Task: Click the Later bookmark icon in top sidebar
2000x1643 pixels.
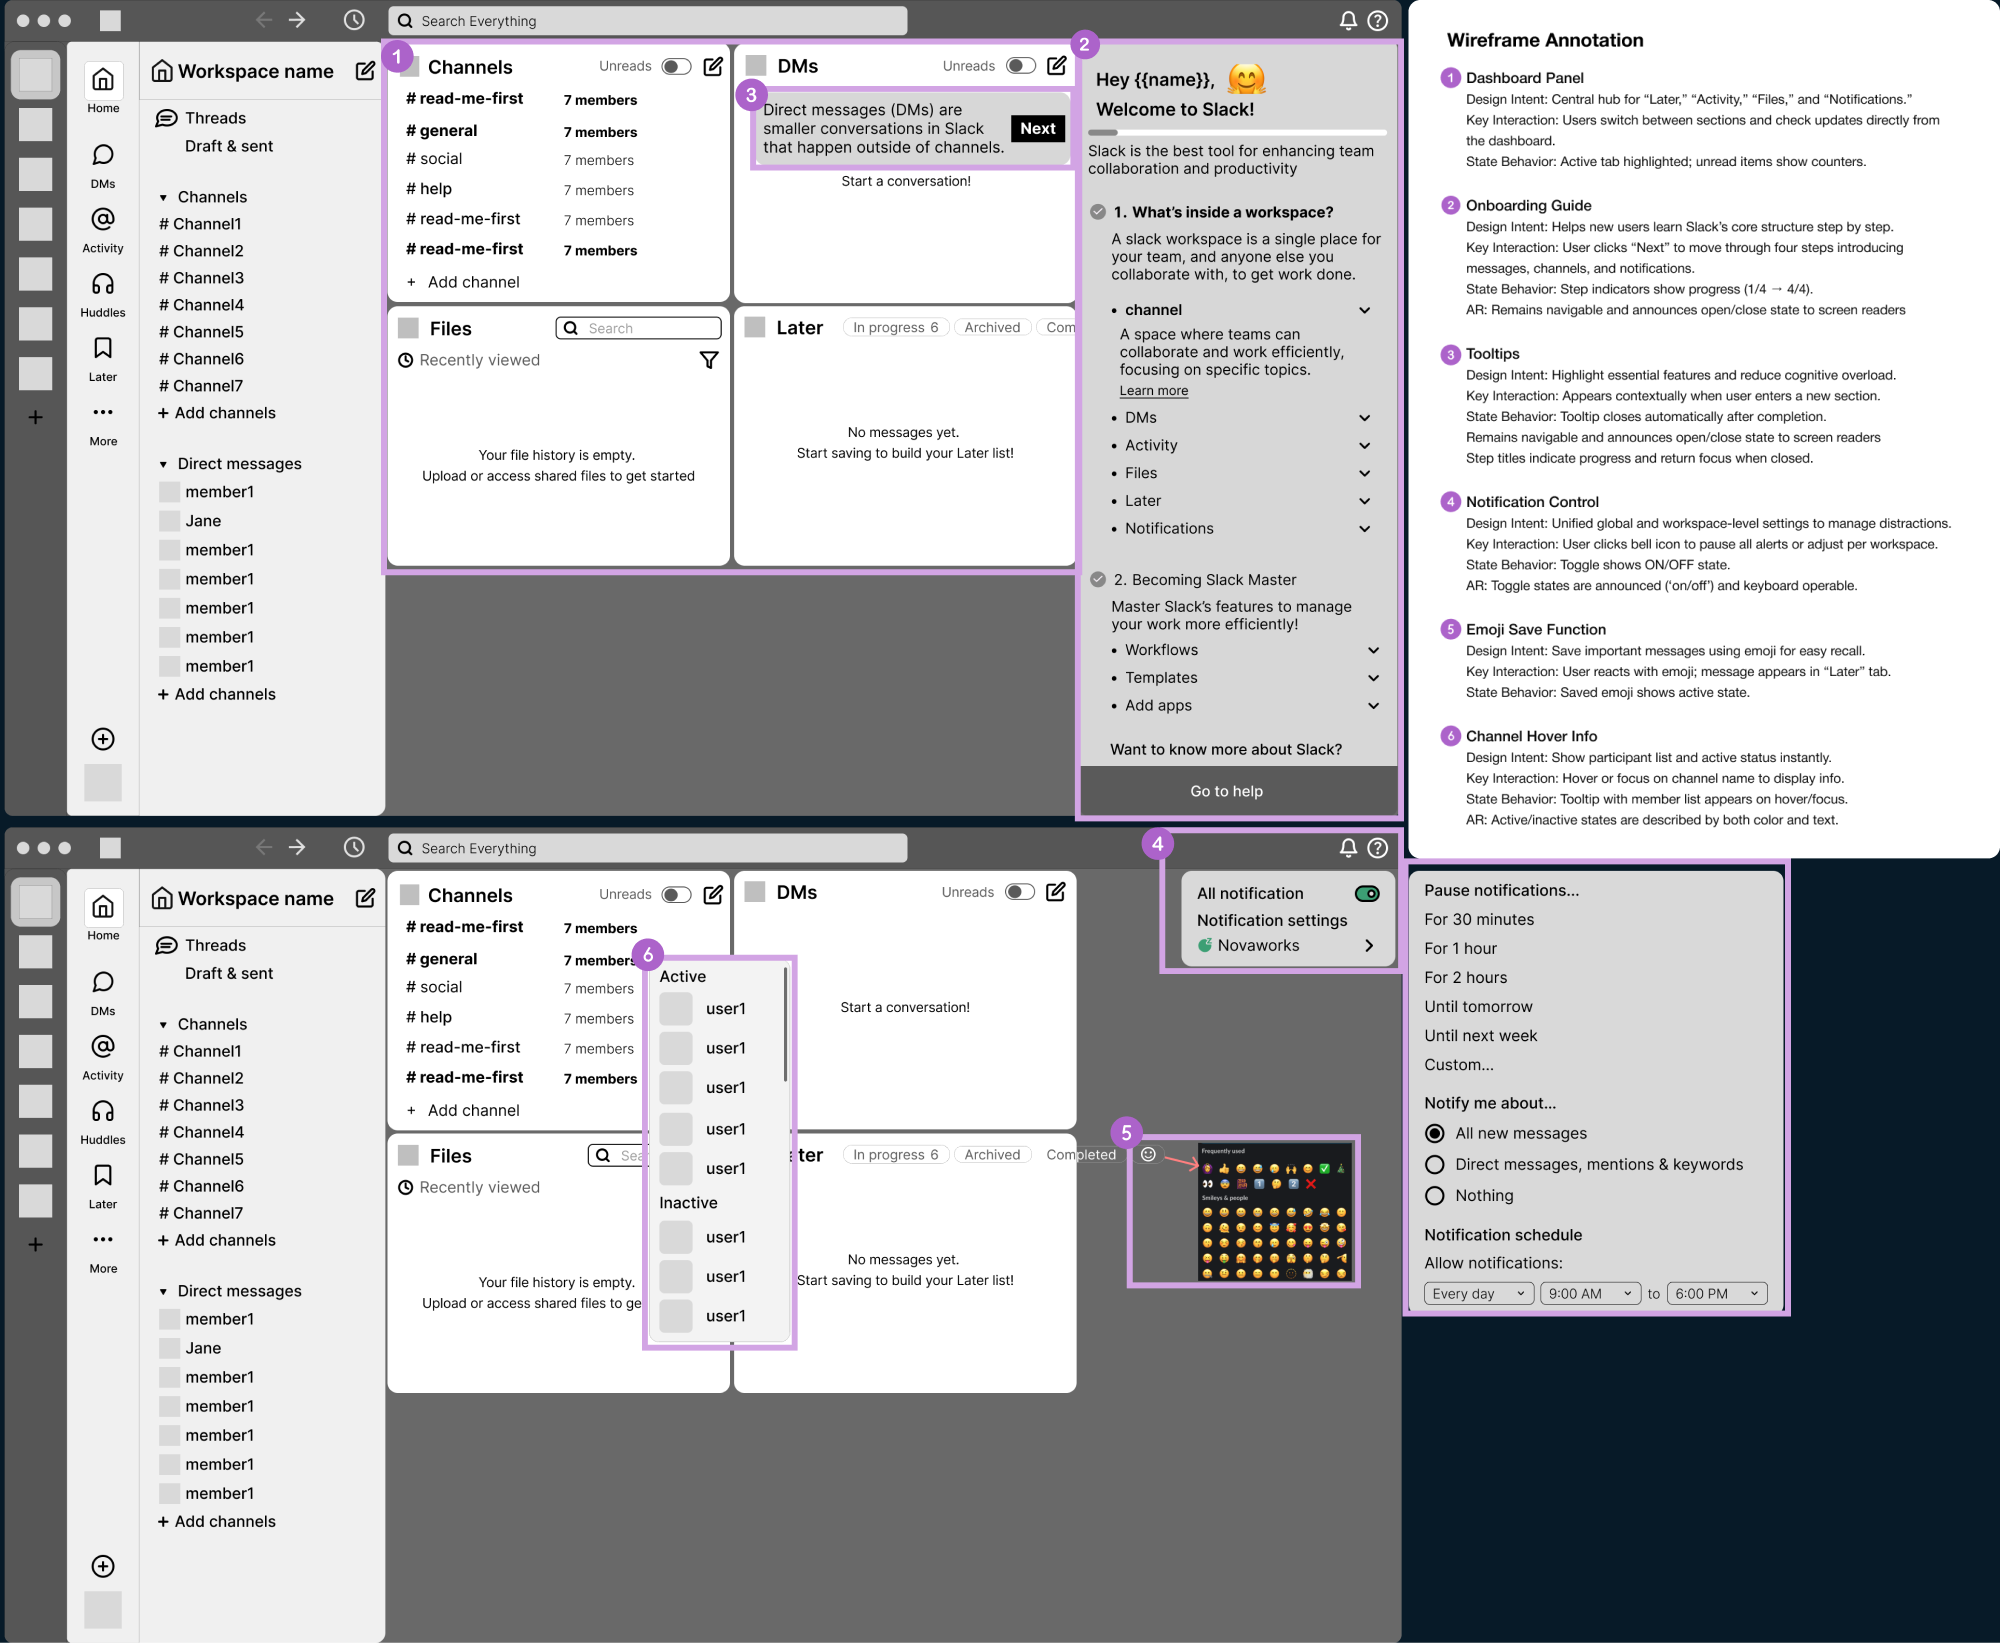Action: 103,348
